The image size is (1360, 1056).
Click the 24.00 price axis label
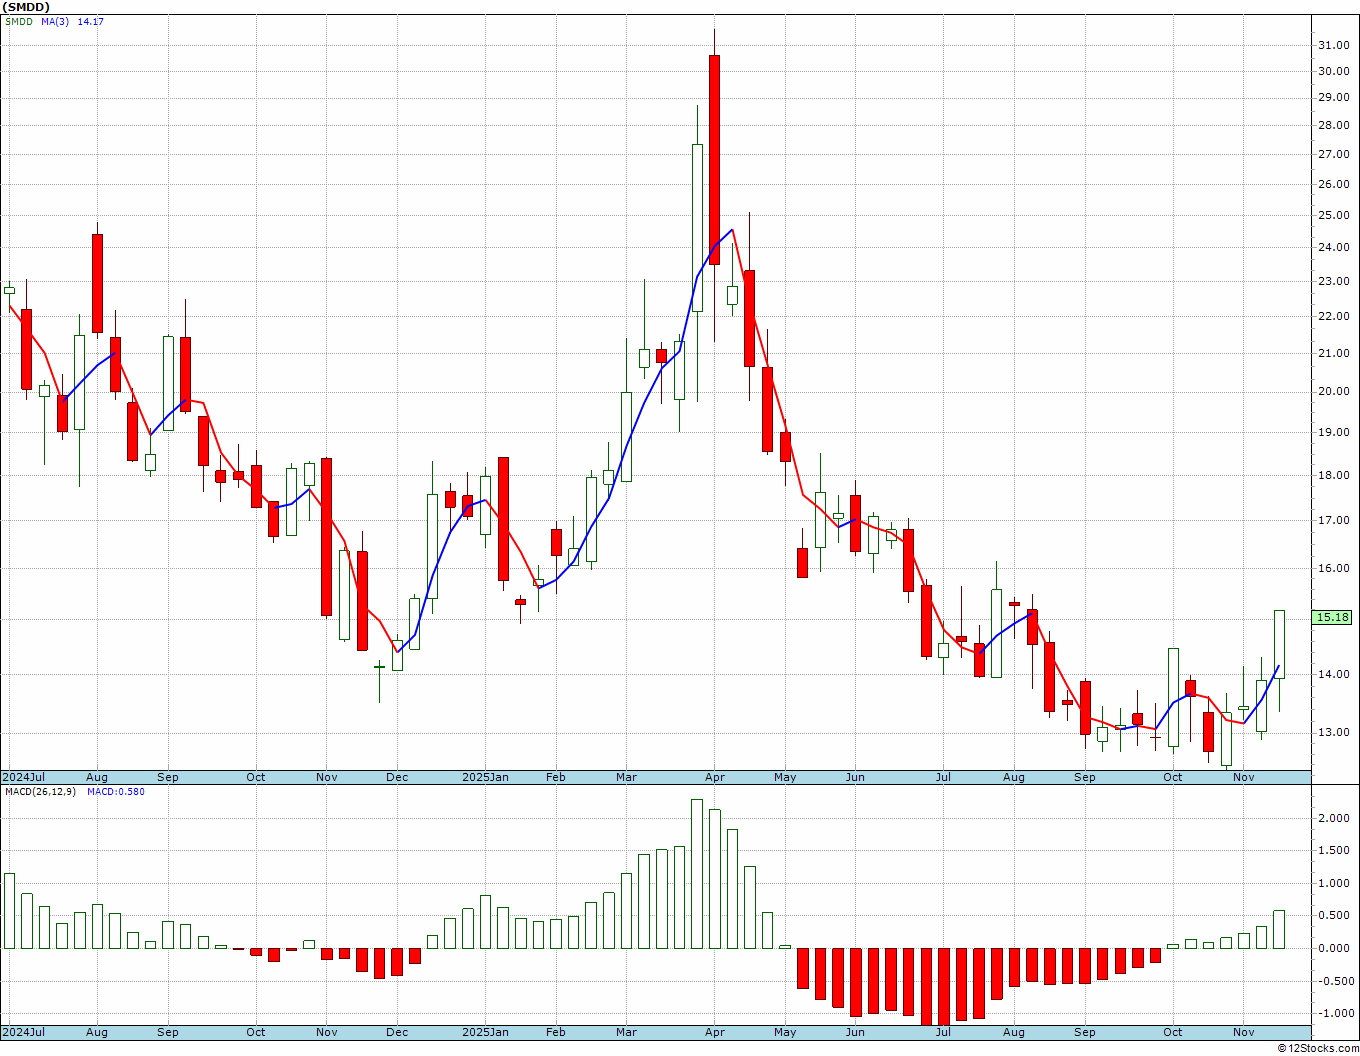(x=1334, y=247)
